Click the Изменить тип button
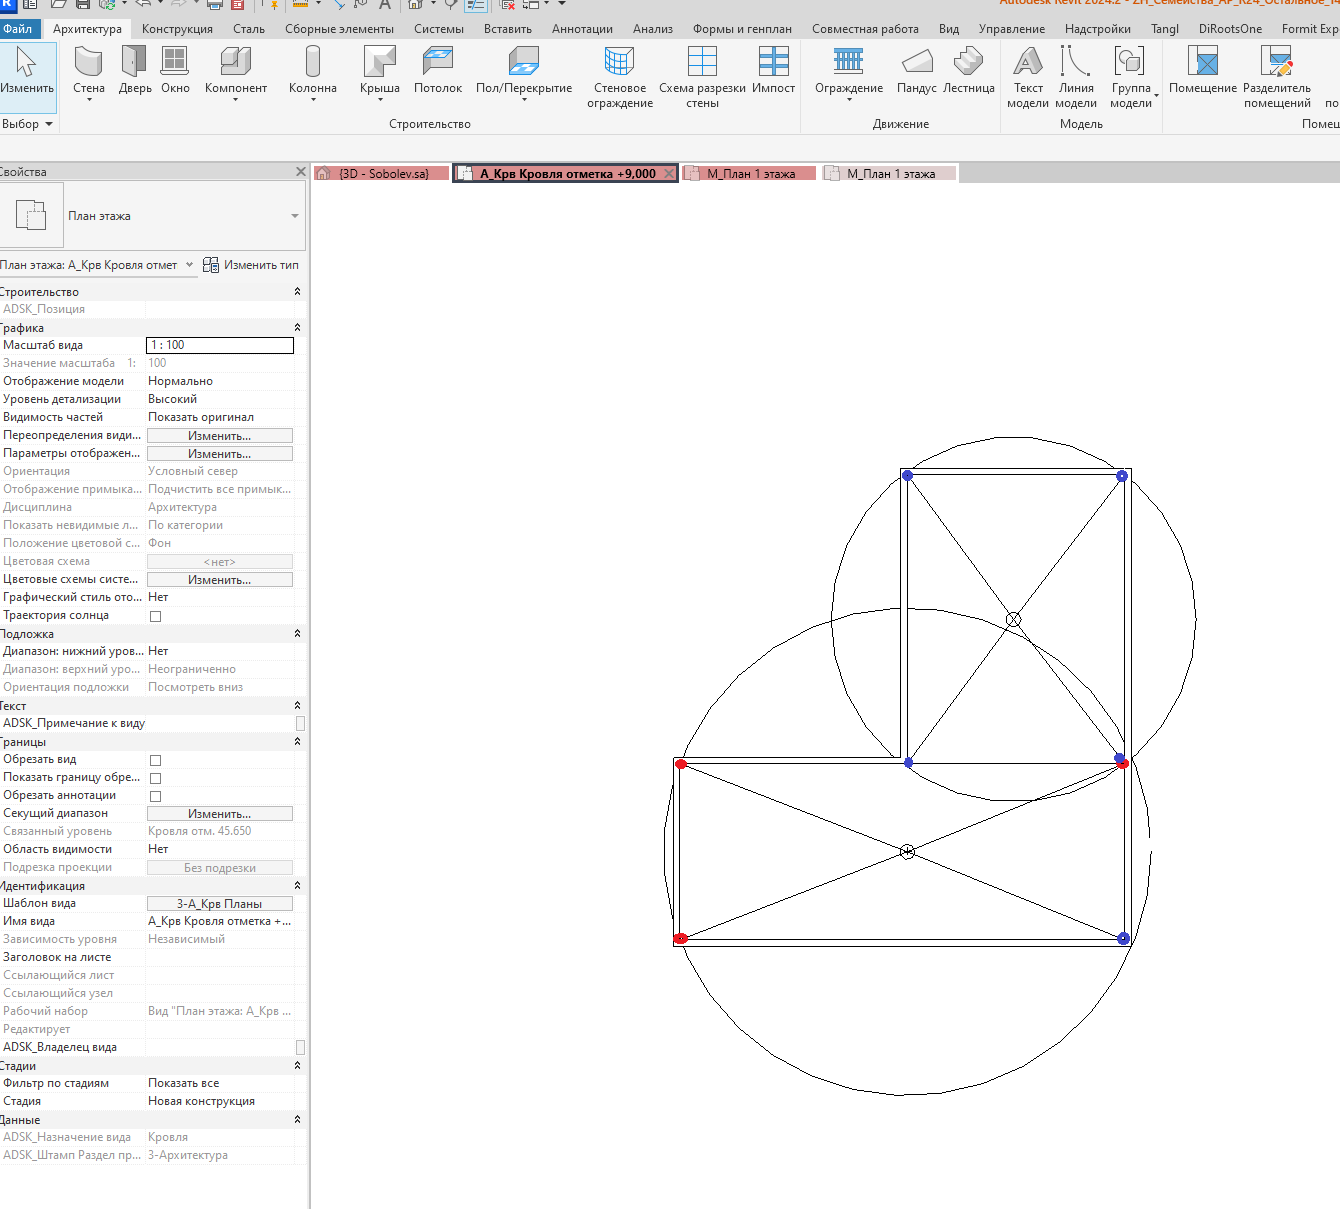1340x1209 pixels. coord(251,265)
